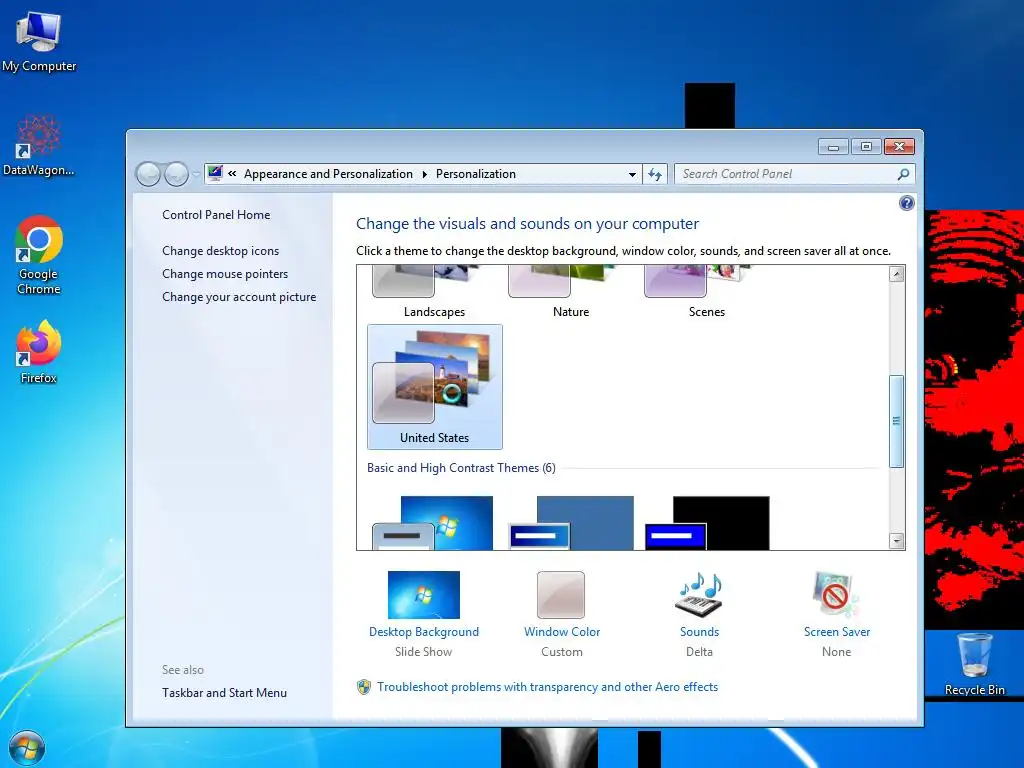
Task: Open the Recycle Bin
Action: tap(974, 664)
